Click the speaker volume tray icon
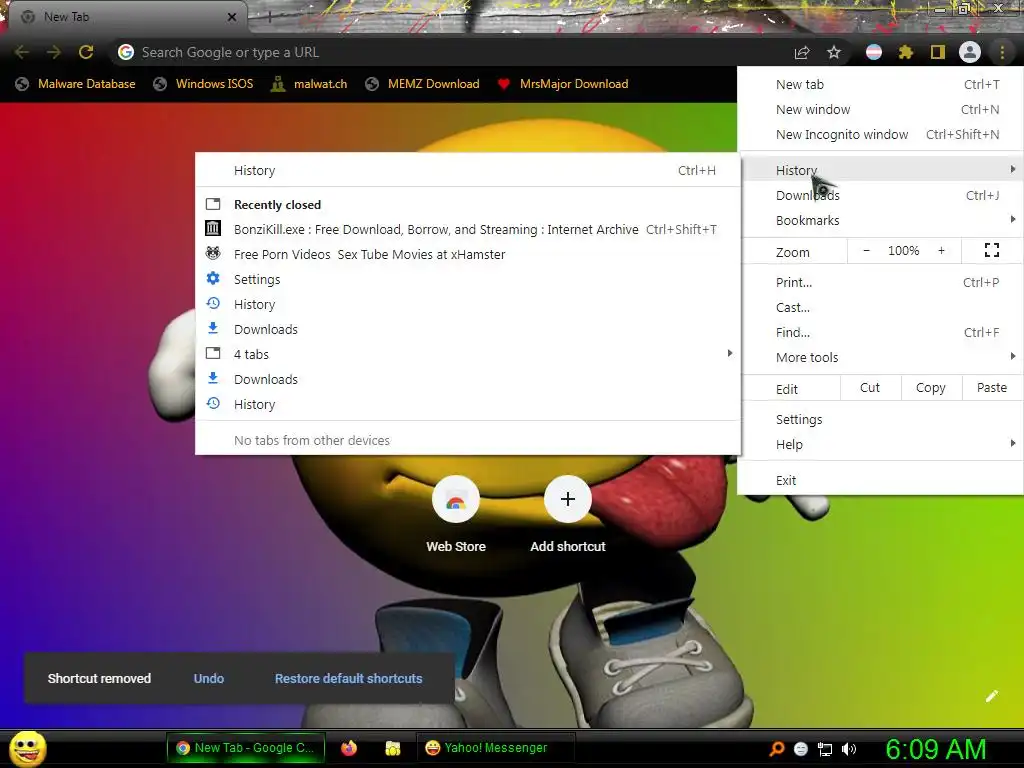1024x768 pixels. pyautogui.click(x=849, y=749)
